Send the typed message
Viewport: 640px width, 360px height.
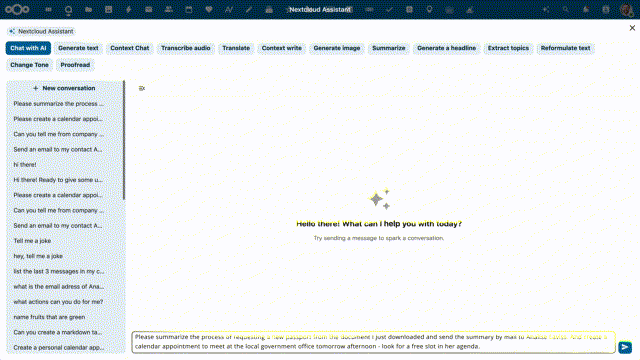coord(625,347)
